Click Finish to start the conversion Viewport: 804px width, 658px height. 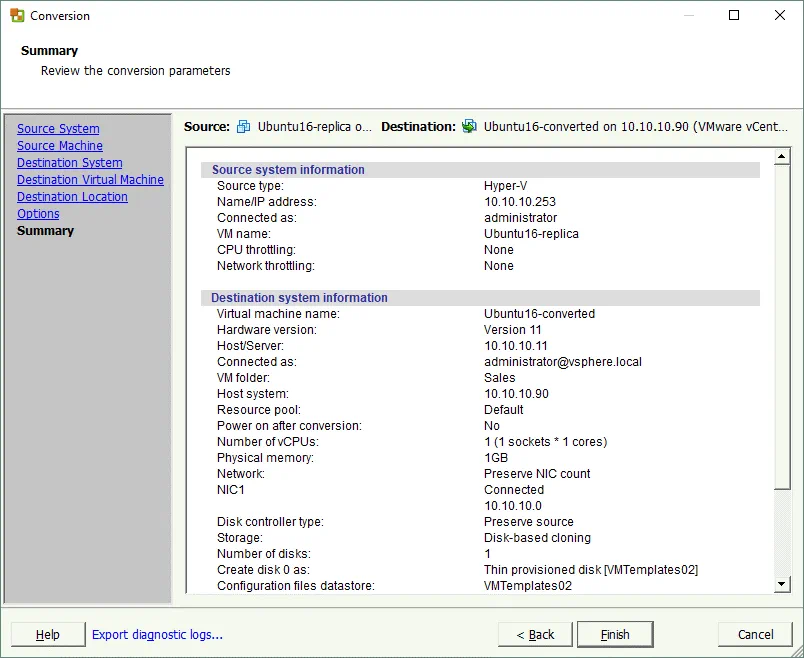(x=615, y=634)
